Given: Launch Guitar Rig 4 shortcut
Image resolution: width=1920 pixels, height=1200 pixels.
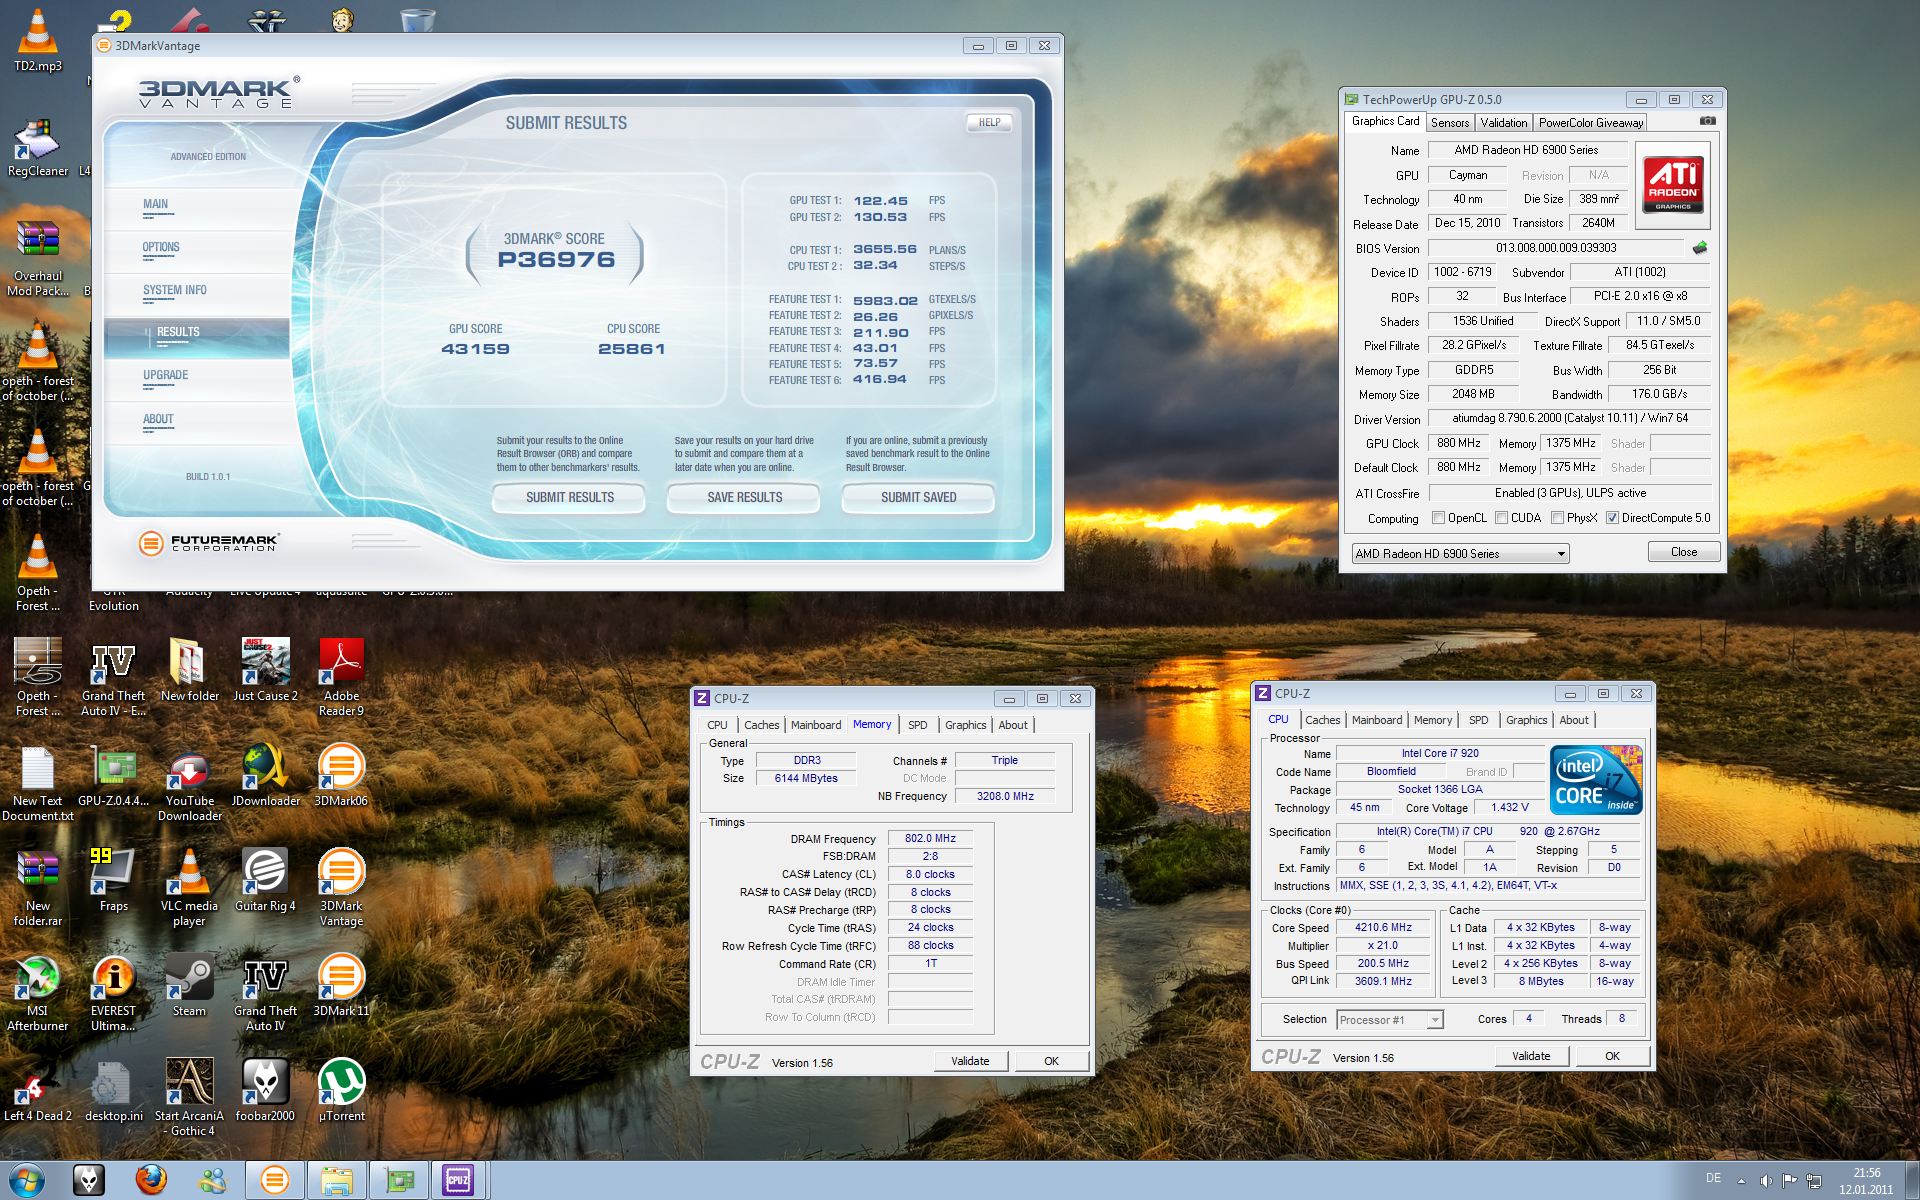Looking at the screenshot, I should point(265,880).
